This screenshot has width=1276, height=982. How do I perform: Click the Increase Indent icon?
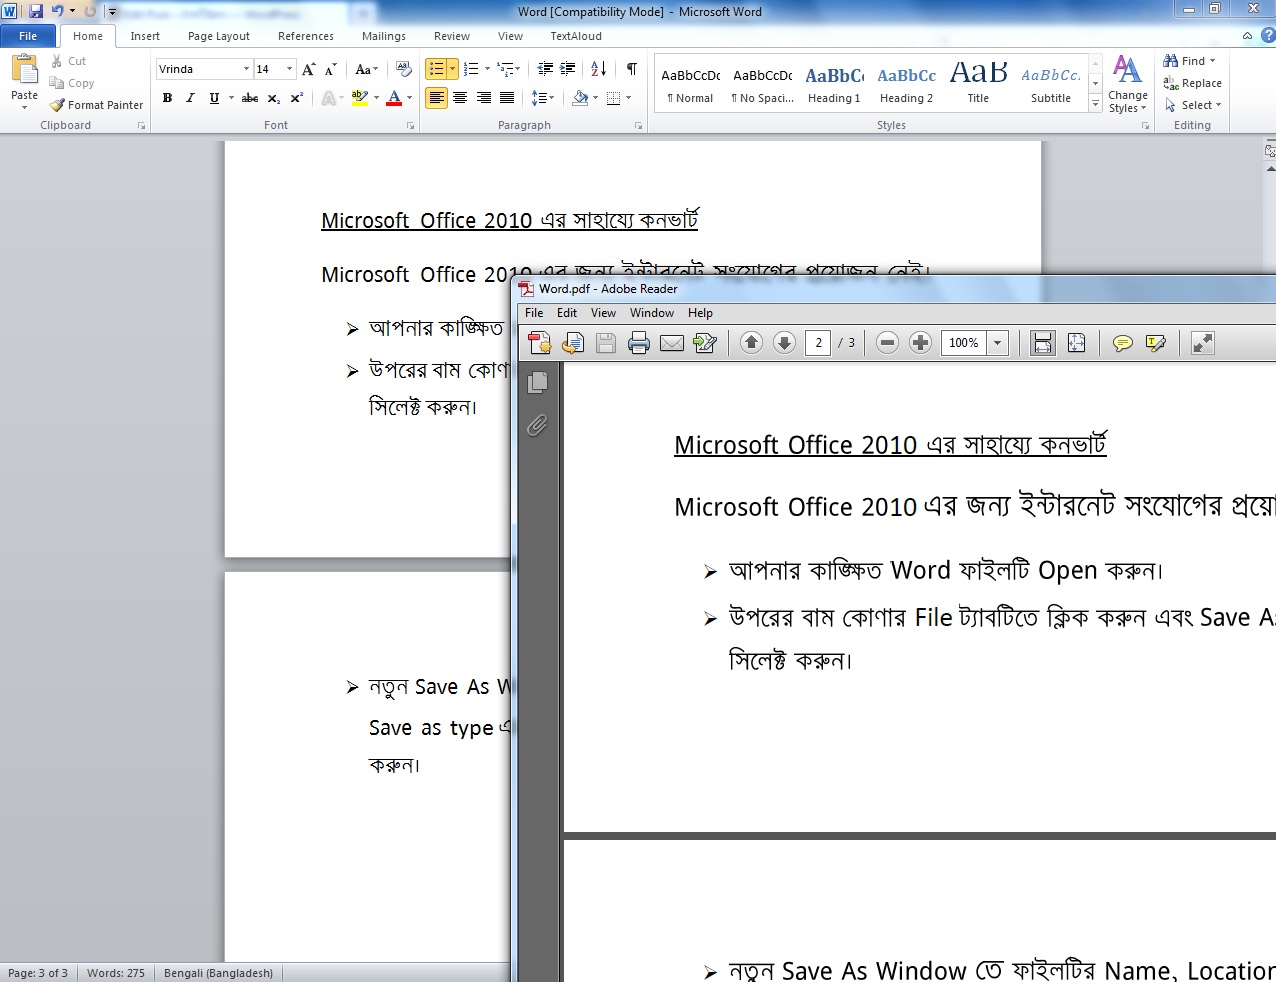567,69
